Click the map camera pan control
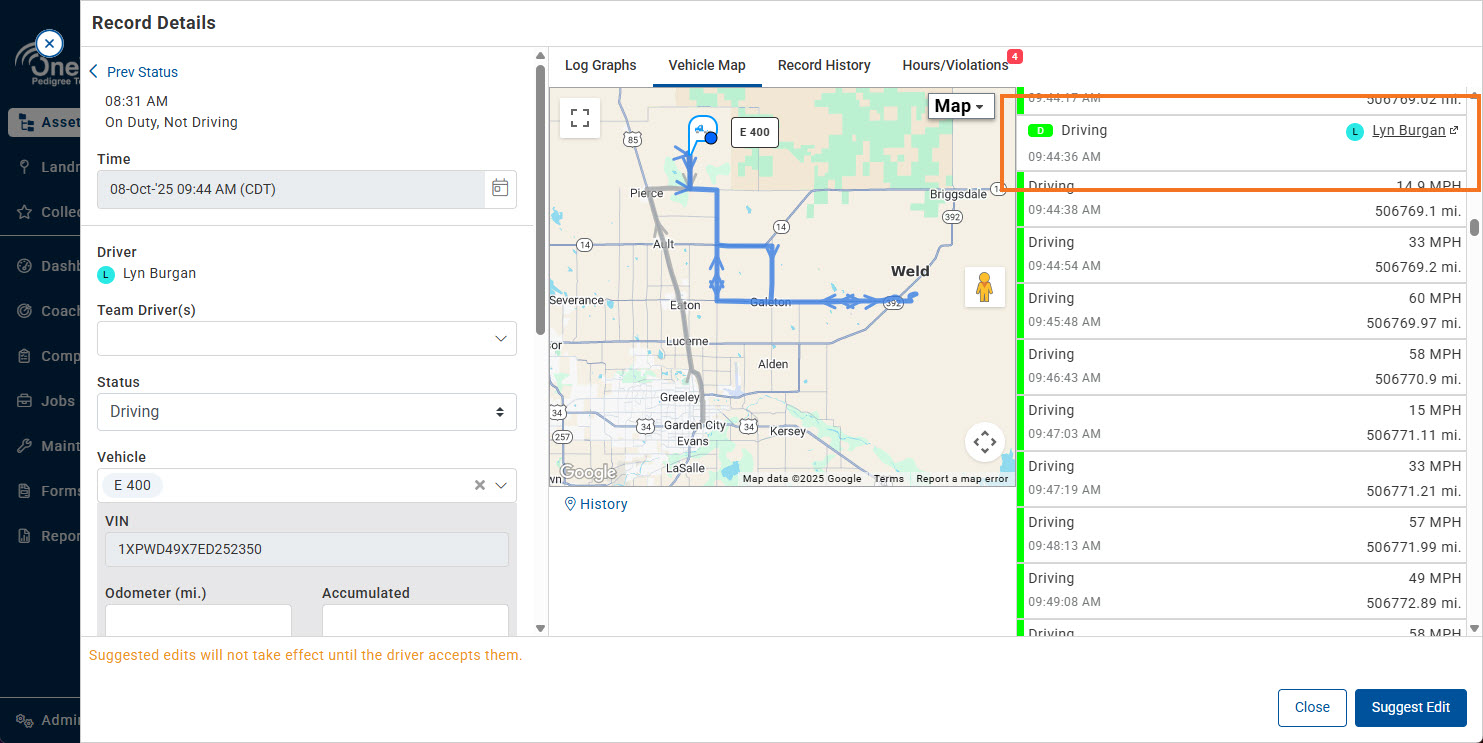 (984, 441)
